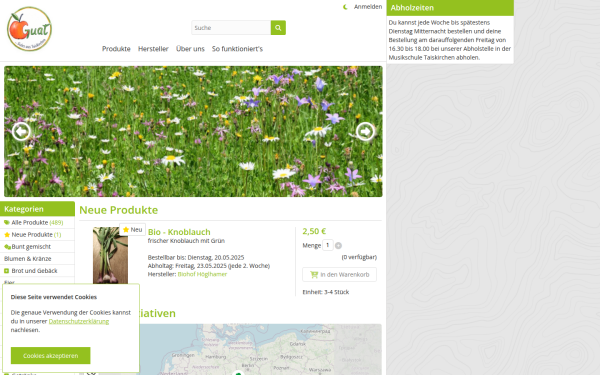This screenshot has height=375, width=600.
Task: Select Blumen & Kränze category
Action: (37, 259)
